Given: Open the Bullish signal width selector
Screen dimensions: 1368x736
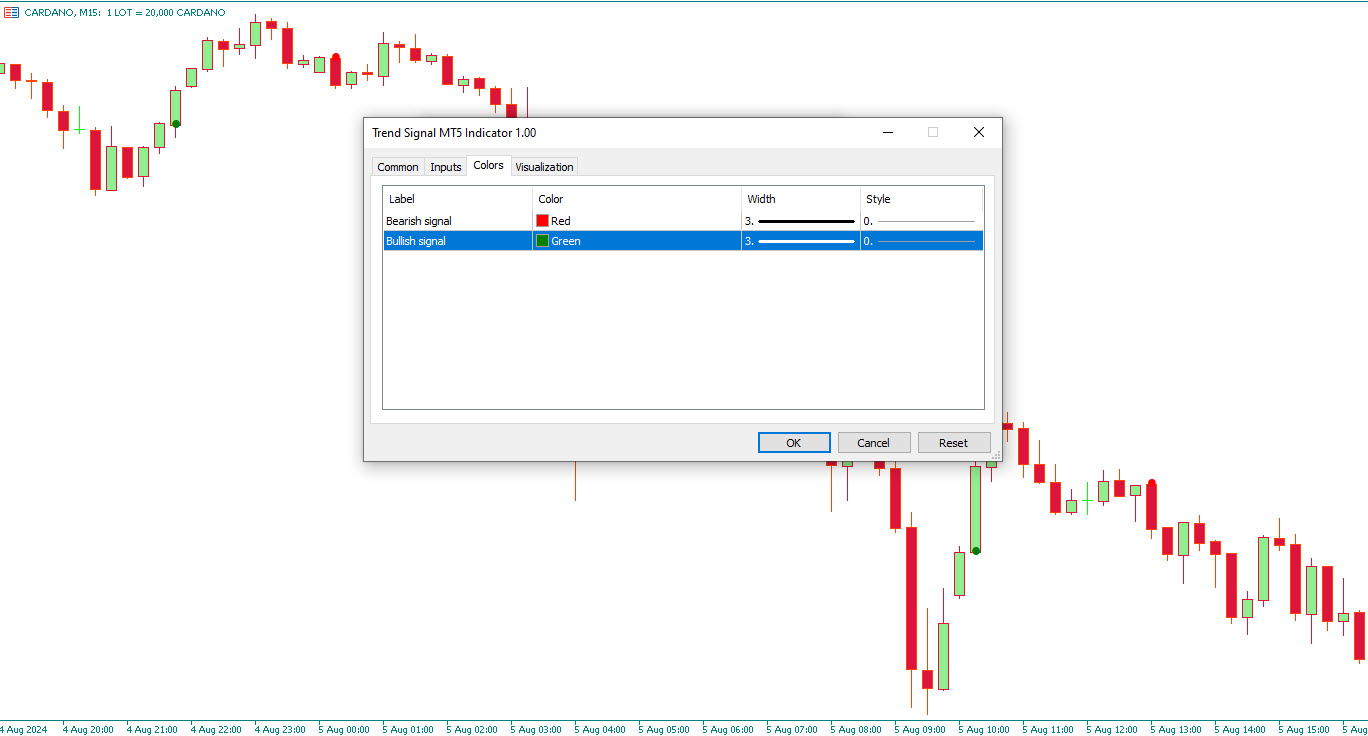Looking at the screenshot, I should tap(800, 241).
